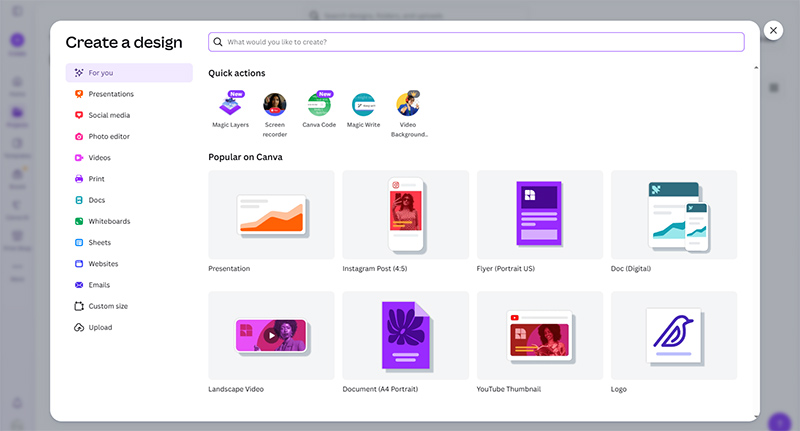Click the Presentations sidebar icon

[x=79, y=94]
